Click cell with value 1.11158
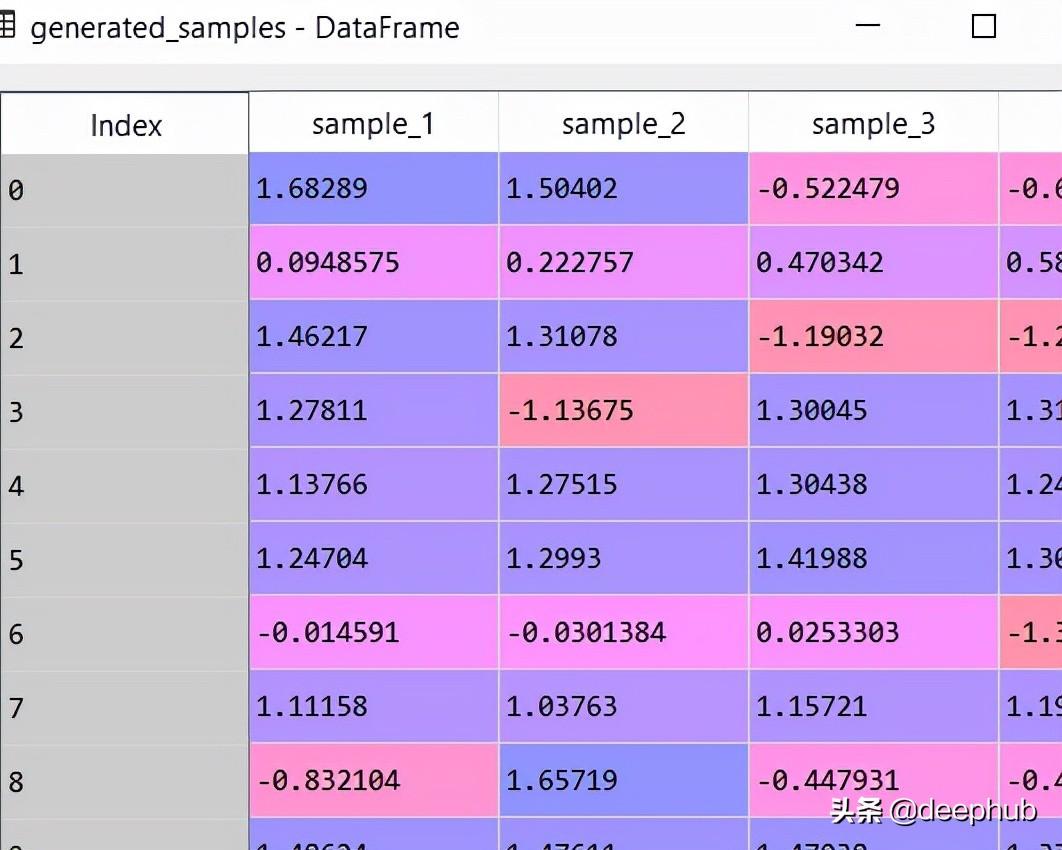This screenshot has width=1062, height=850. click(x=373, y=706)
